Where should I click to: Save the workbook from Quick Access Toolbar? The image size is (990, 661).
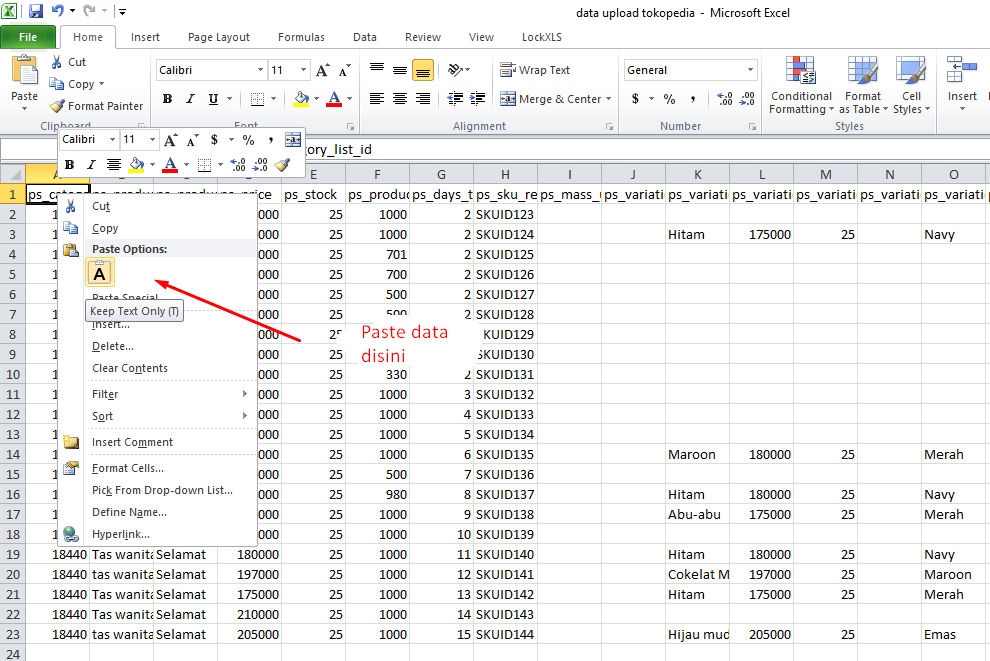tap(37, 10)
